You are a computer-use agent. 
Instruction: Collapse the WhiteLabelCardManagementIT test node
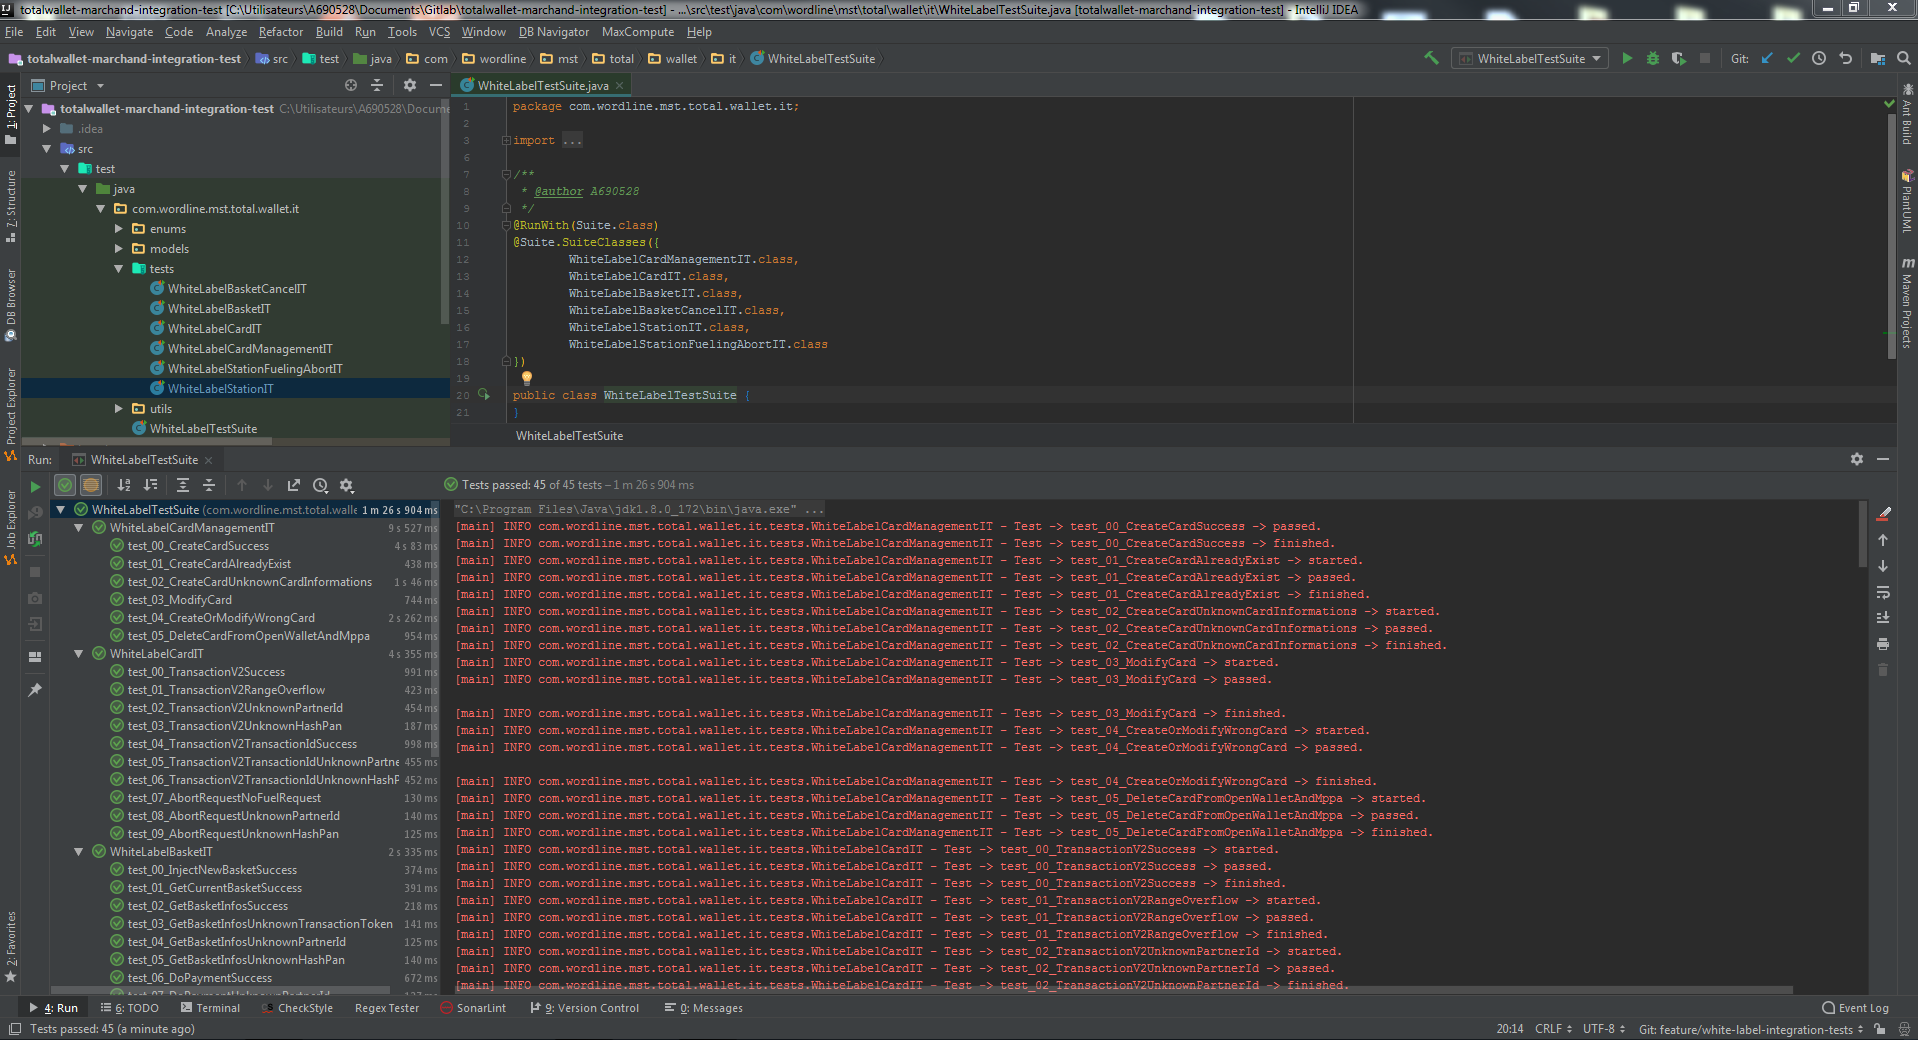79,528
